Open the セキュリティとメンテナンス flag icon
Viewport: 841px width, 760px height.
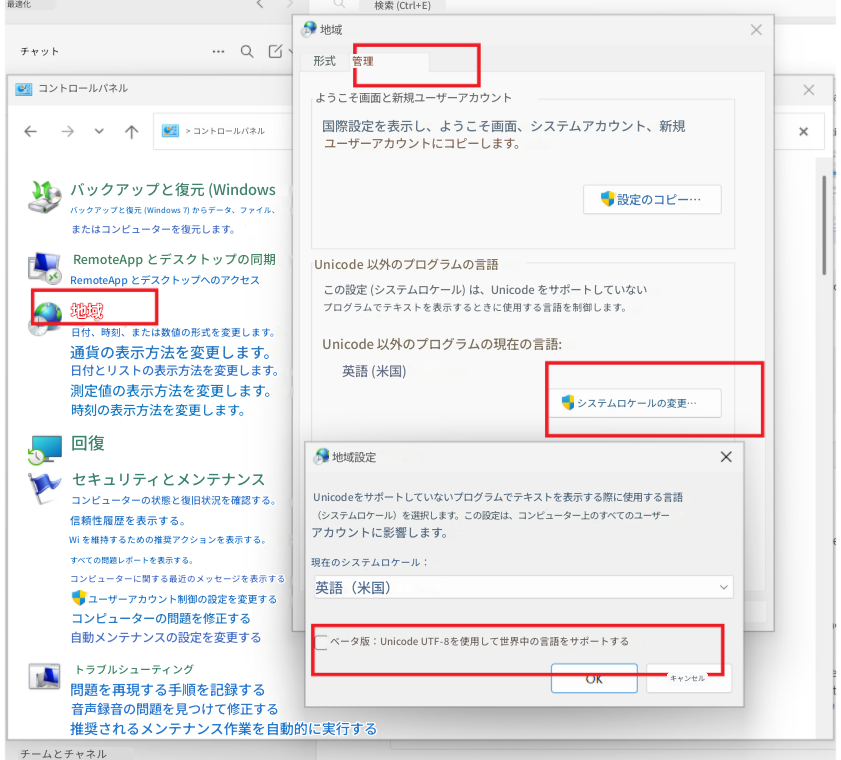44,487
